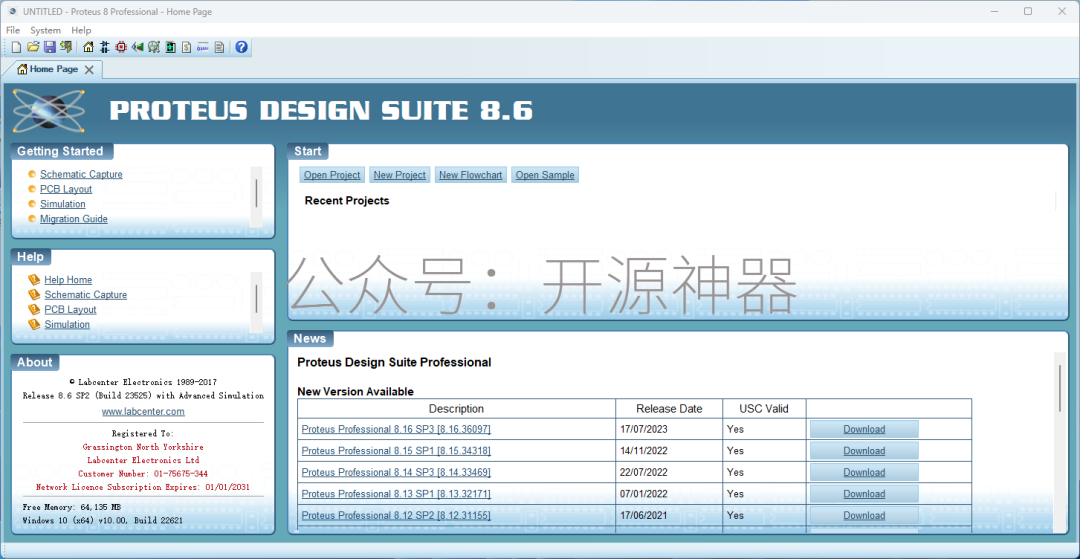Image resolution: width=1080 pixels, height=559 pixels.
Task: Click release date 14/11/2022 cell
Action: (x=669, y=451)
